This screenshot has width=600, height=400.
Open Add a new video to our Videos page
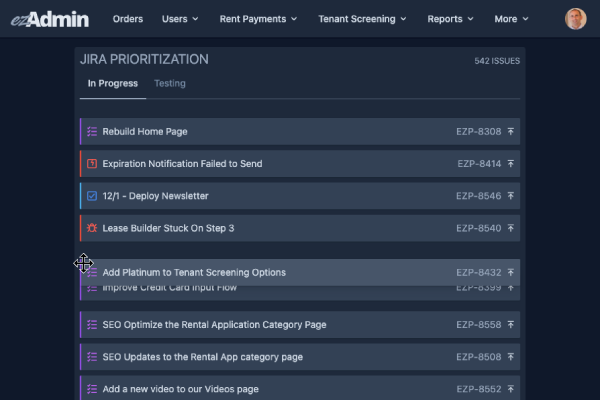tap(300, 388)
